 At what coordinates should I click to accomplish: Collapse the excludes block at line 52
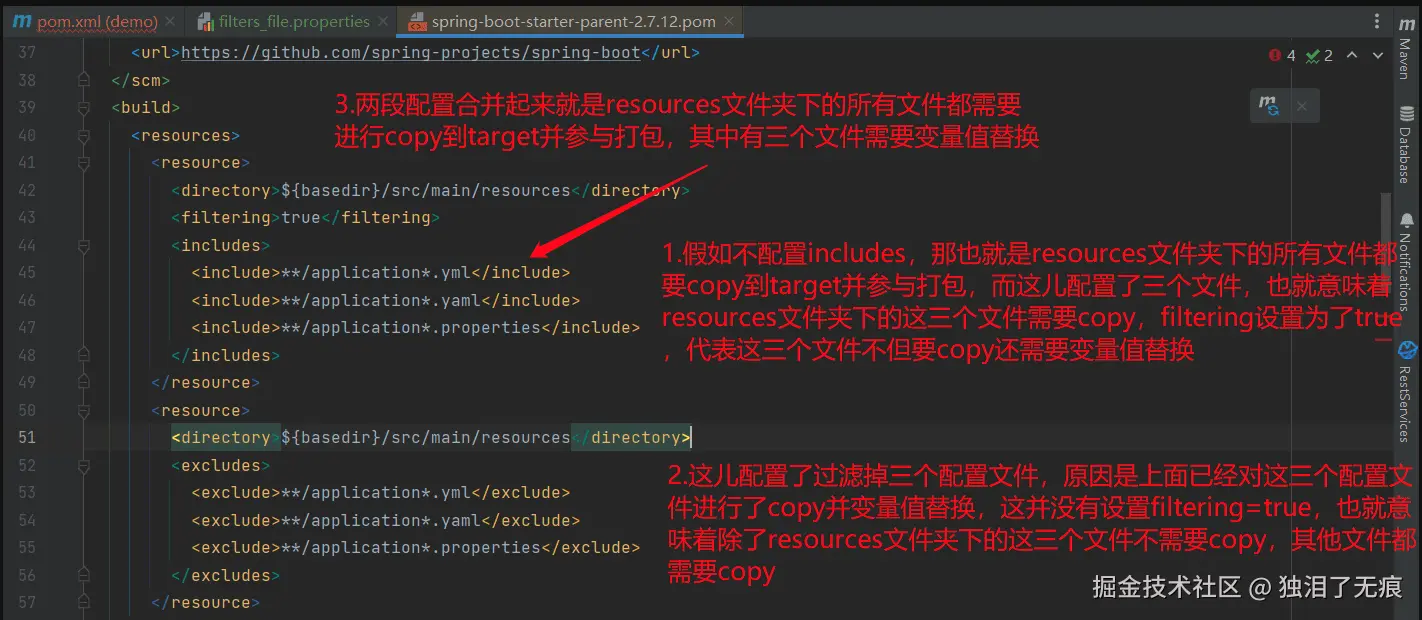(x=84, y=465)
